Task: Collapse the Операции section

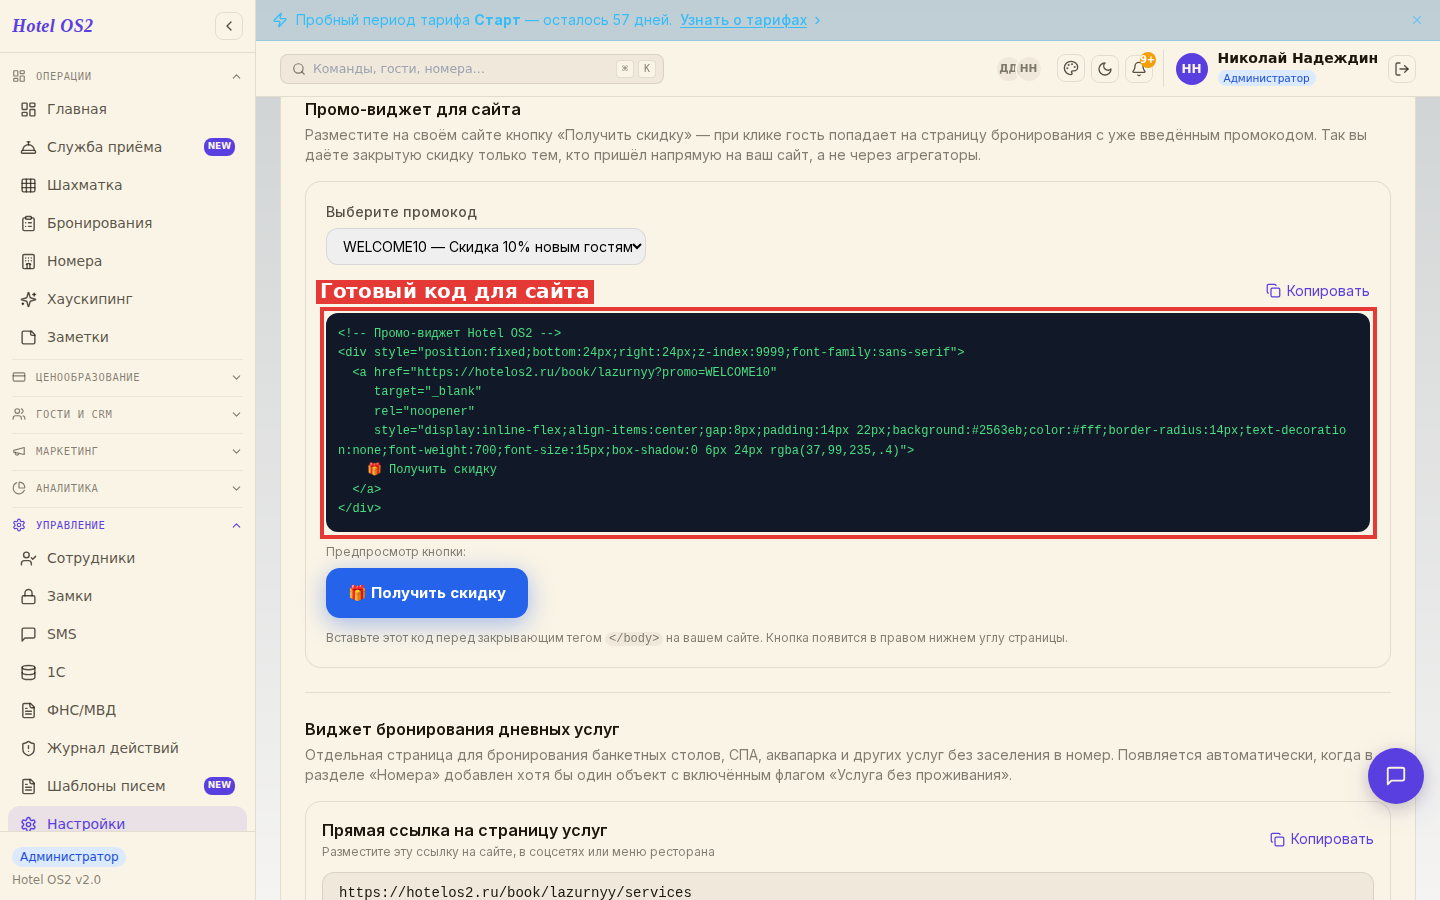Action: point(126,76)
